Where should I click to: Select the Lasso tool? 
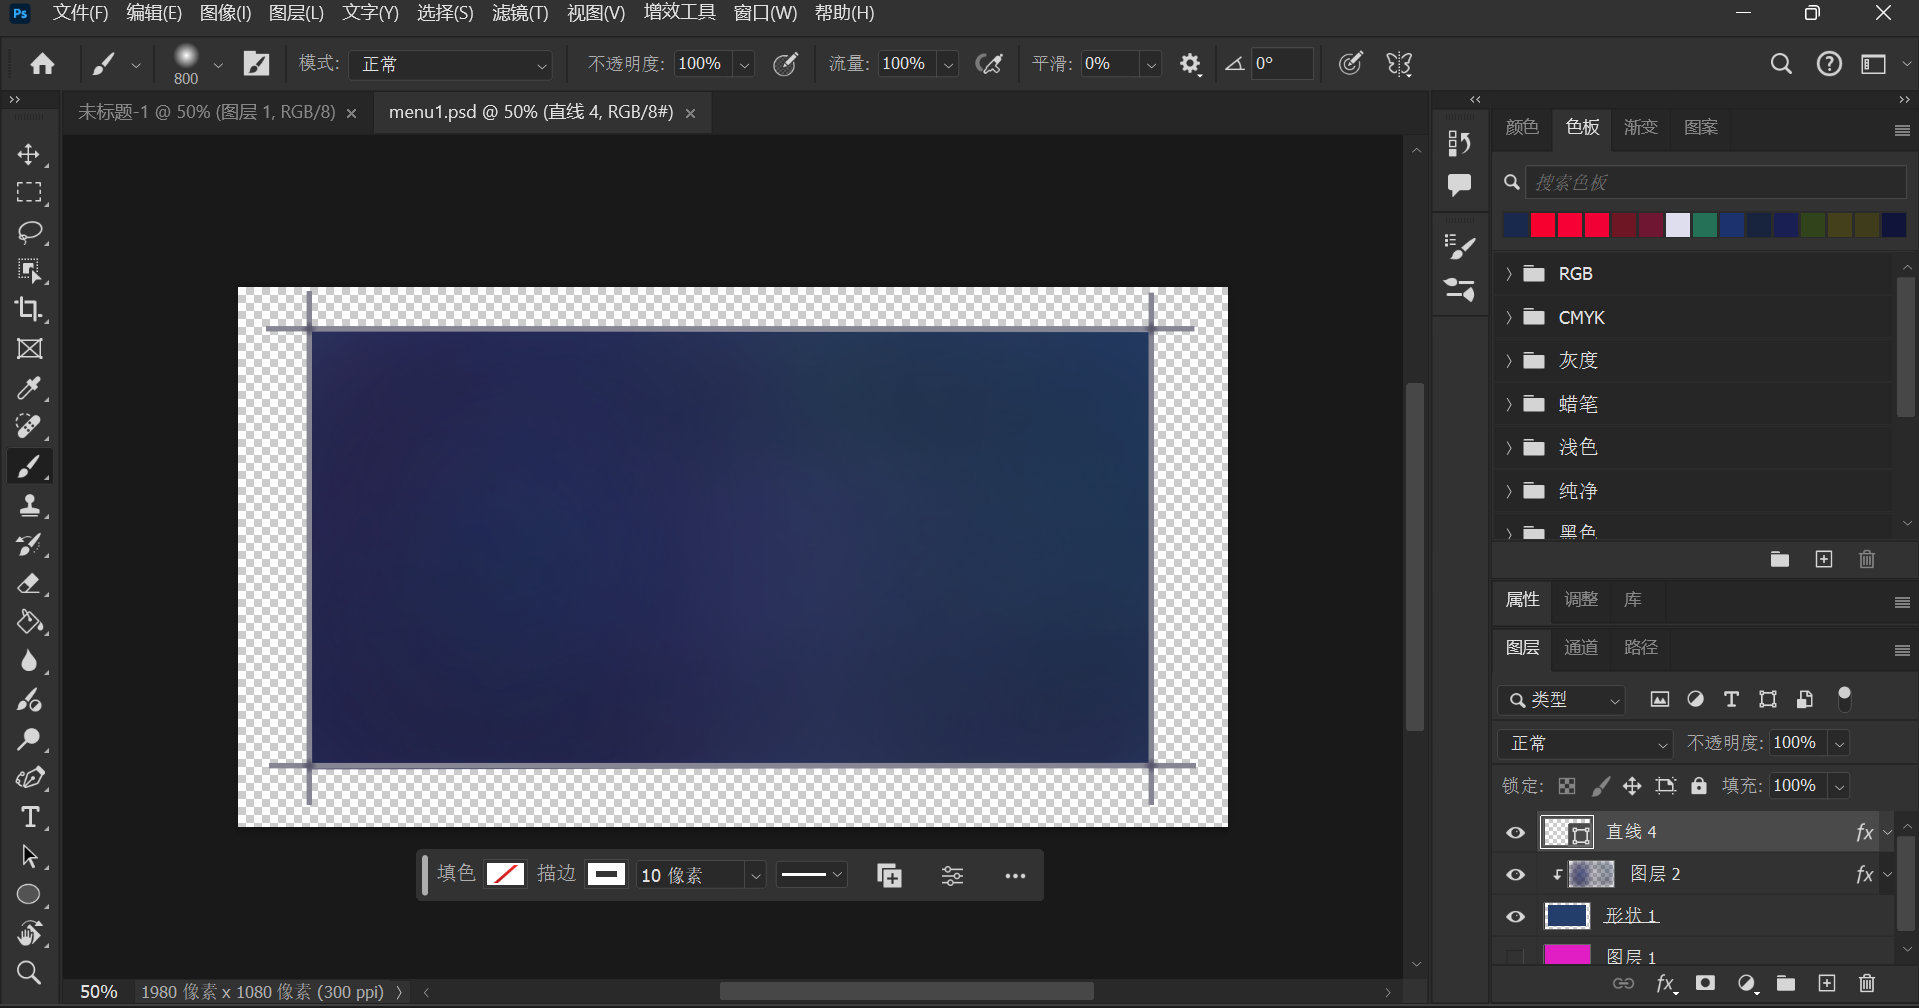[x=29, y=232]
